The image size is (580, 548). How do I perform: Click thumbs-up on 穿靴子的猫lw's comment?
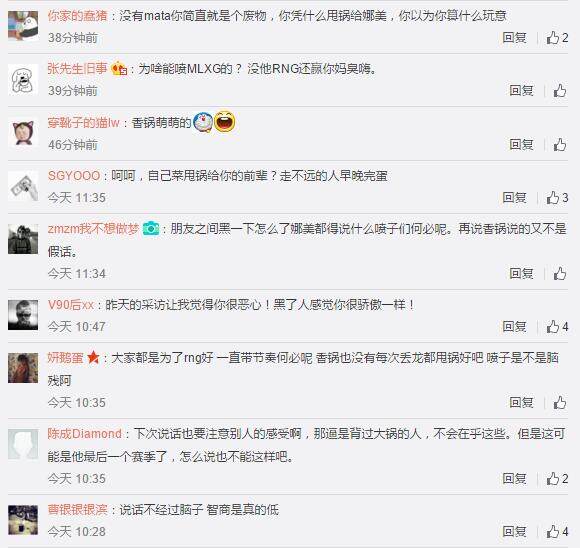pyautogui.click(x=560, y=145)
